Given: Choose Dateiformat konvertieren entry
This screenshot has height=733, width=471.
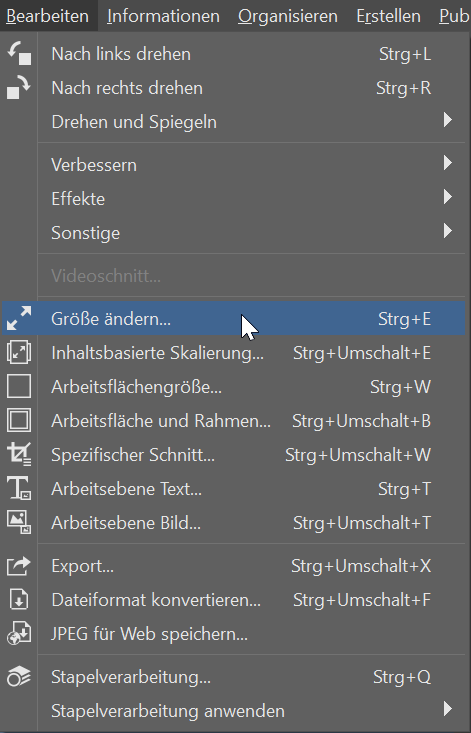Looking at the screenshot, I should coord(234,600).
